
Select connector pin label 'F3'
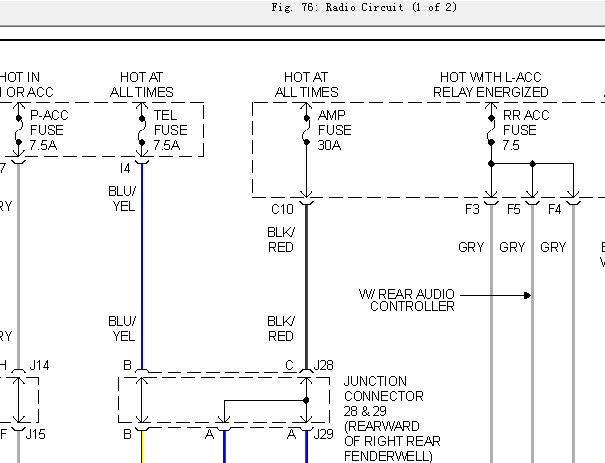point(472,209)
